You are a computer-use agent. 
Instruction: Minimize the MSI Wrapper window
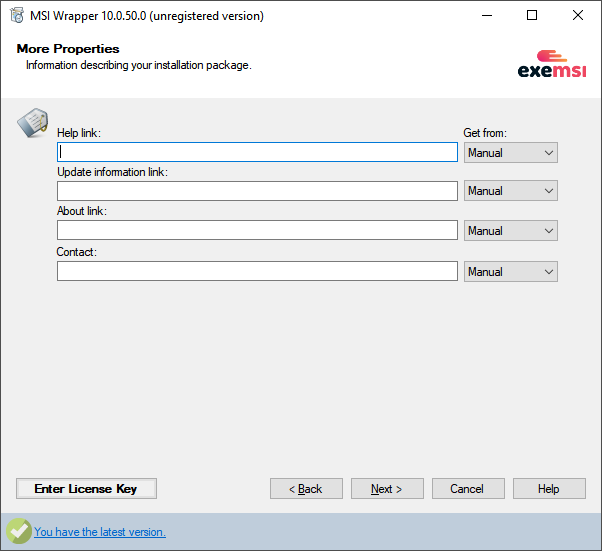point(487,15)
